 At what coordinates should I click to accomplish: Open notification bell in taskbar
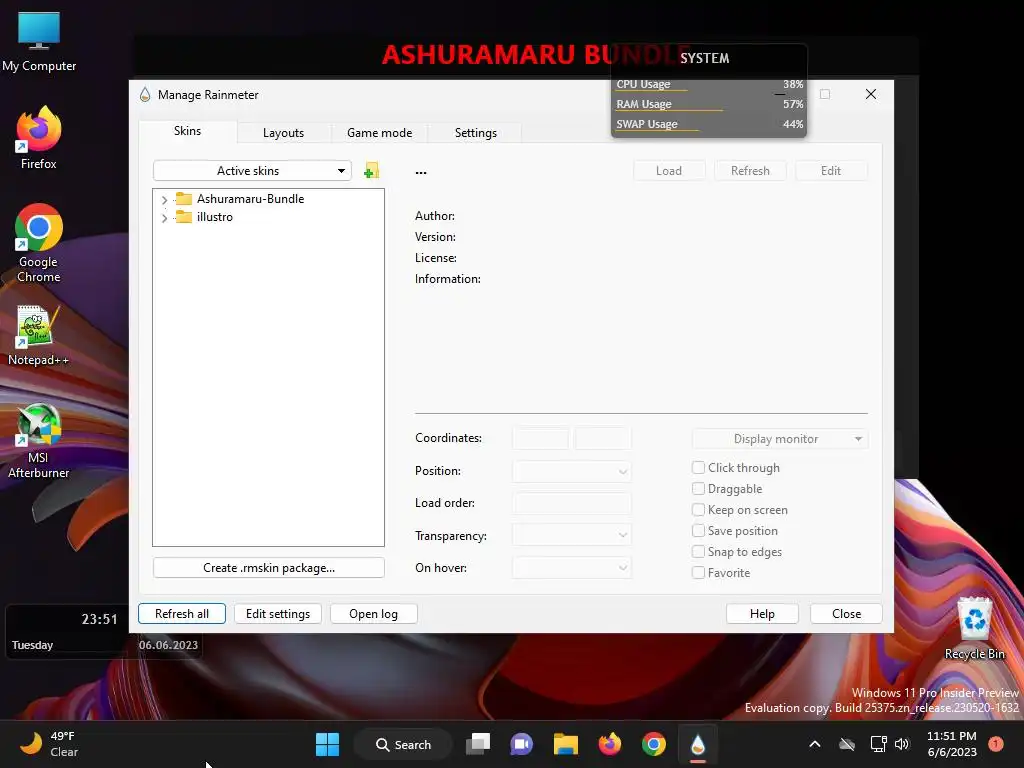click(996, 744)
